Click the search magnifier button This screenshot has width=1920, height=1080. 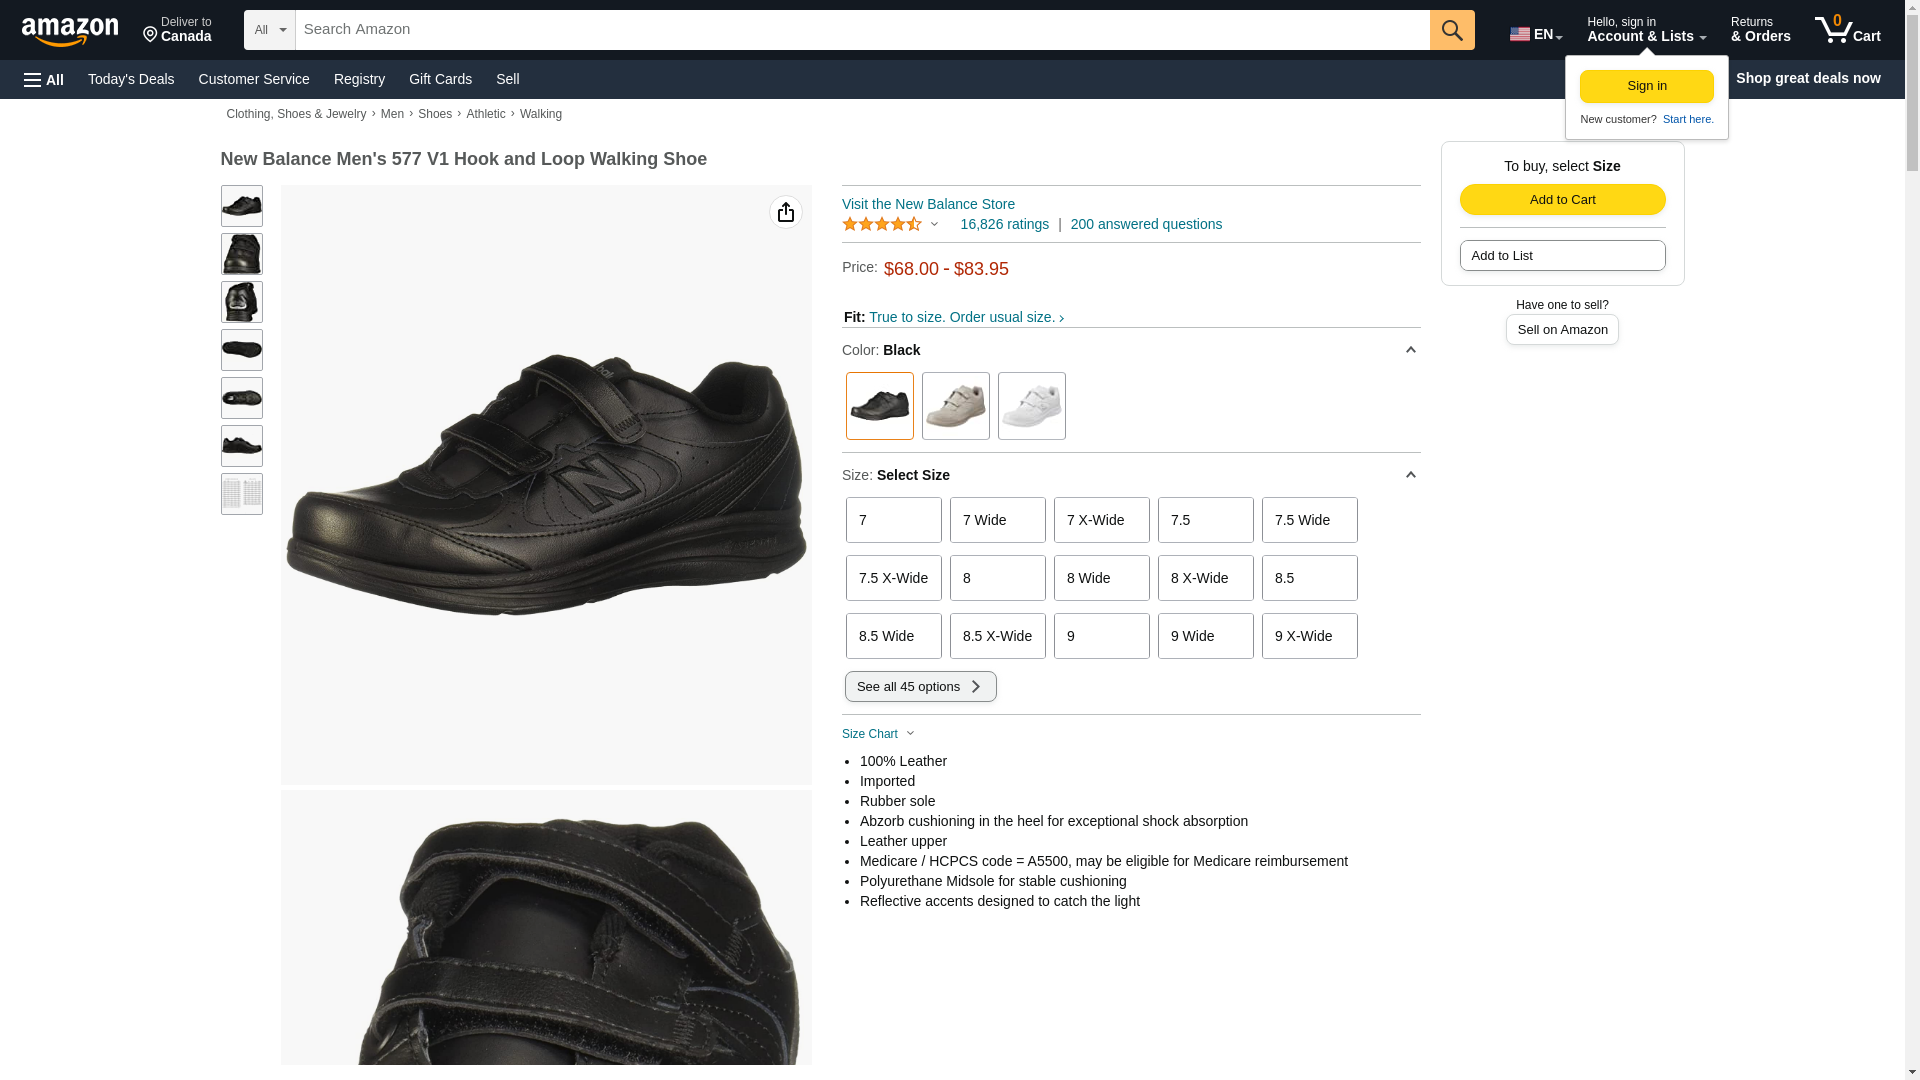(1452, 30)
